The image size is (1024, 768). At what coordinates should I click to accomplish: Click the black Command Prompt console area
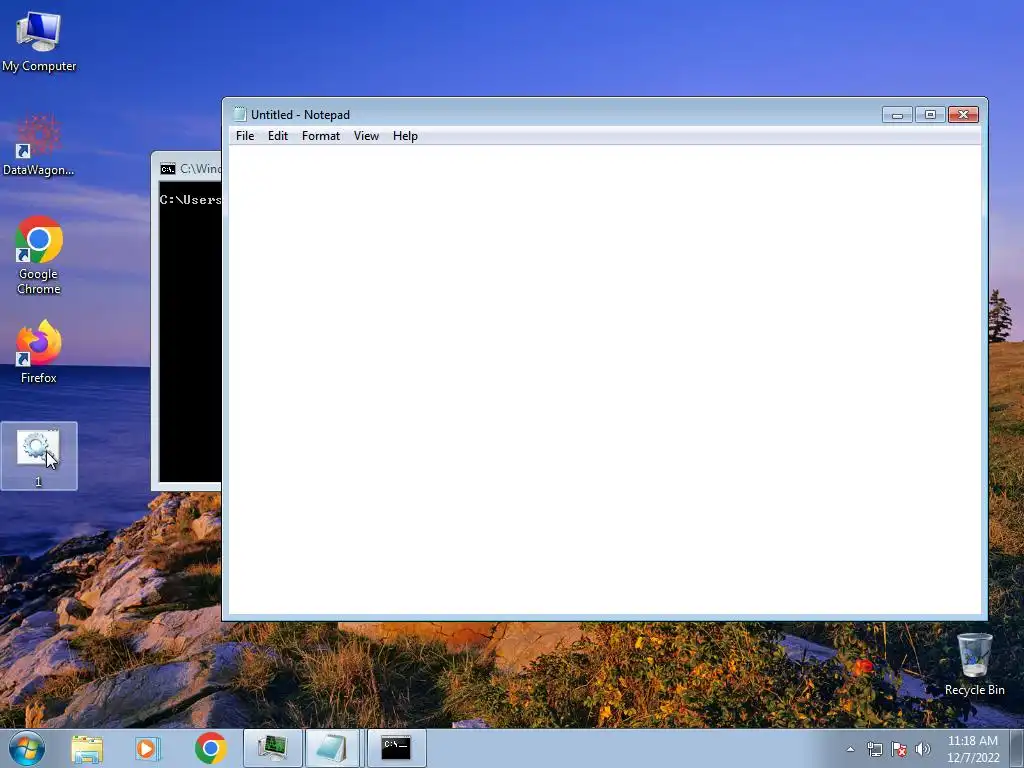tap(190, 332)
